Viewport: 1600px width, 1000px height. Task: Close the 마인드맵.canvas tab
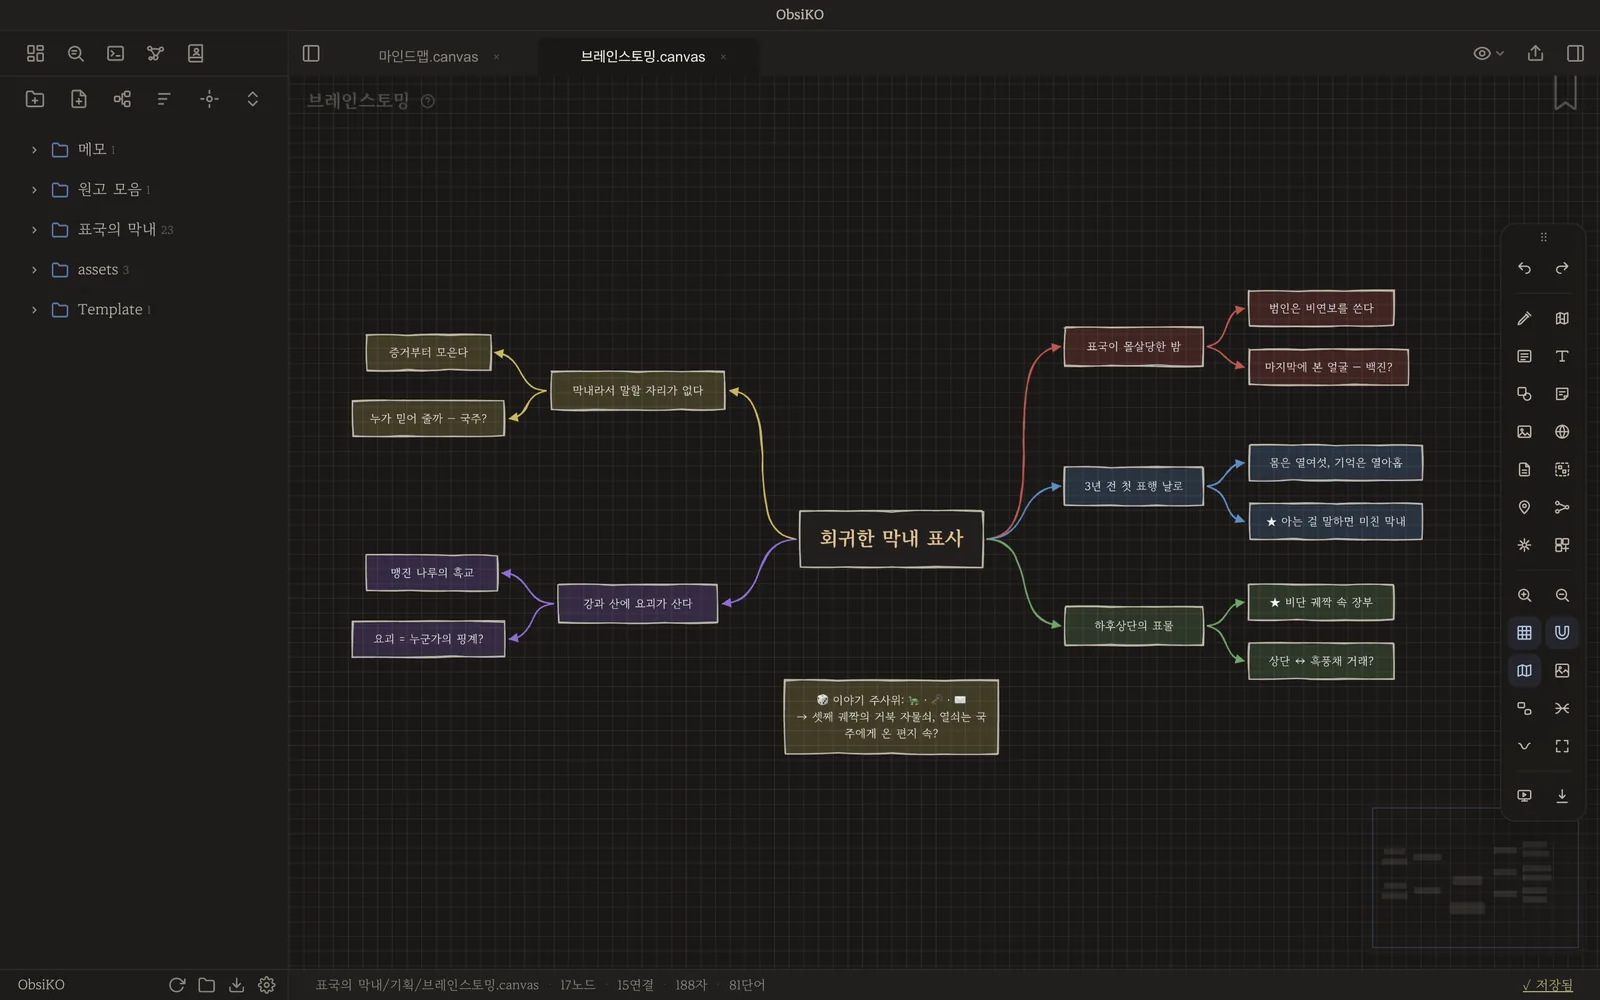(x=496, y=57)
